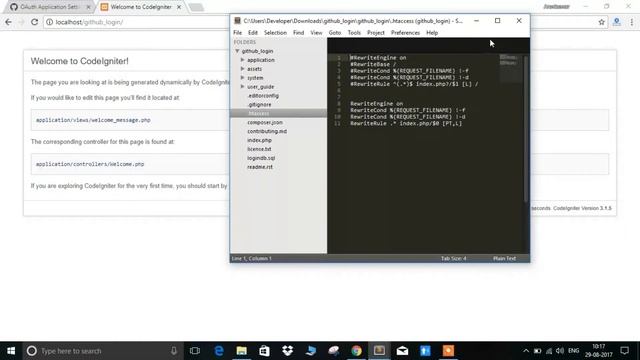
Task: Open readme.rst from the sidebar
Action: pos(260,167)
